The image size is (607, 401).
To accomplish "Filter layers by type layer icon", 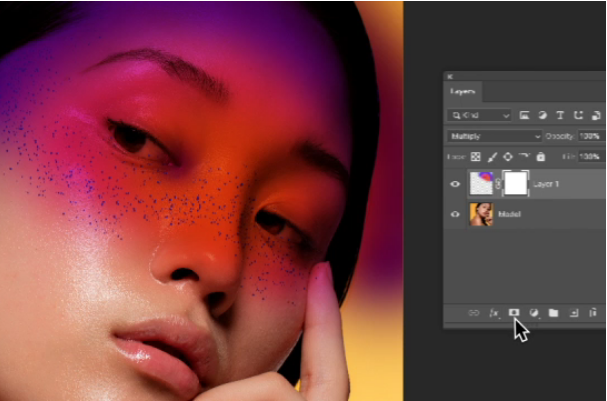I will pyautogui.click(x=559, y=115).
